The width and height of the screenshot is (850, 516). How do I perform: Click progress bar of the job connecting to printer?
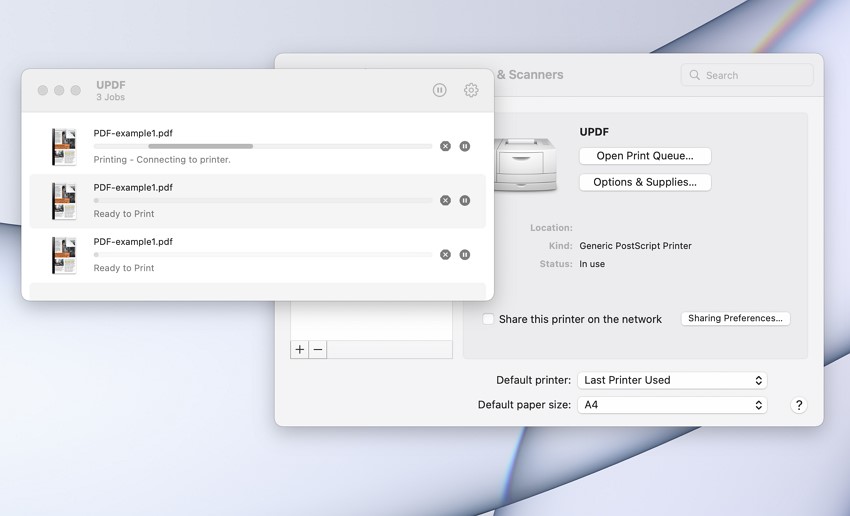coord(263,146)
